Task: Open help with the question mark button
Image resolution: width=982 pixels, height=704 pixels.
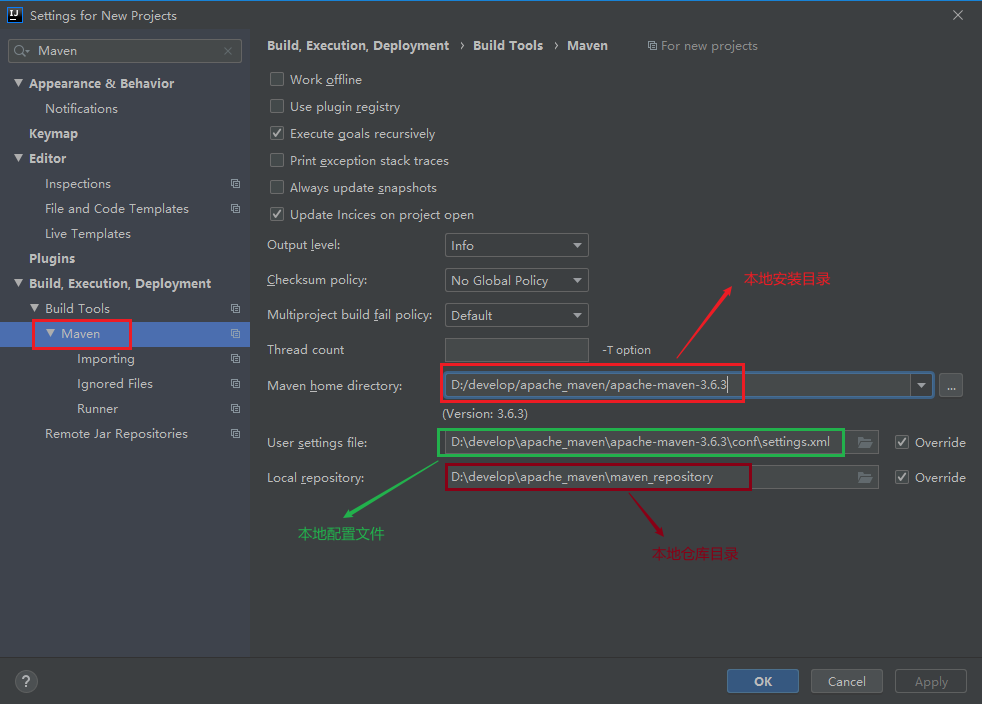Action: click(x=26, y=681)
